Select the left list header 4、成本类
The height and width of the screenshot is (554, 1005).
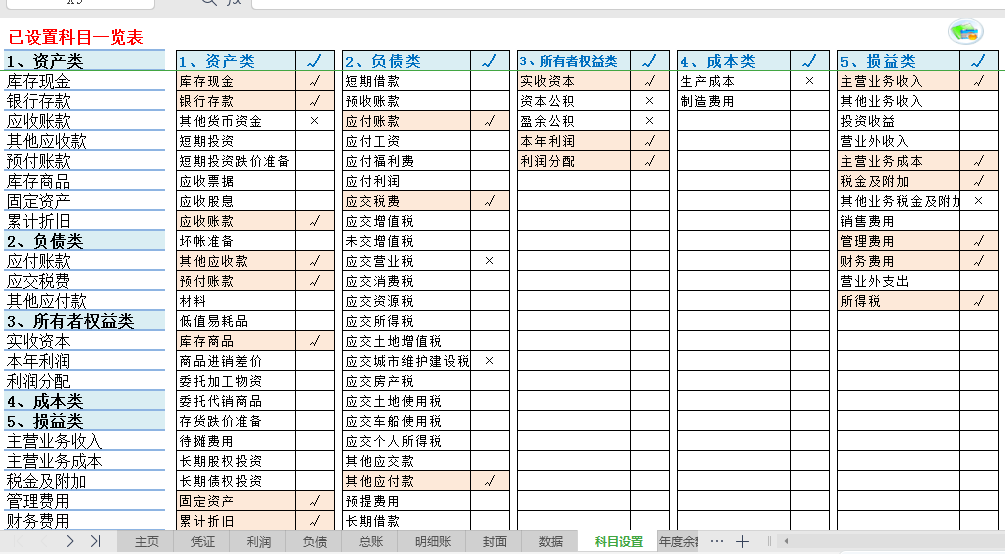pos(85,401)
